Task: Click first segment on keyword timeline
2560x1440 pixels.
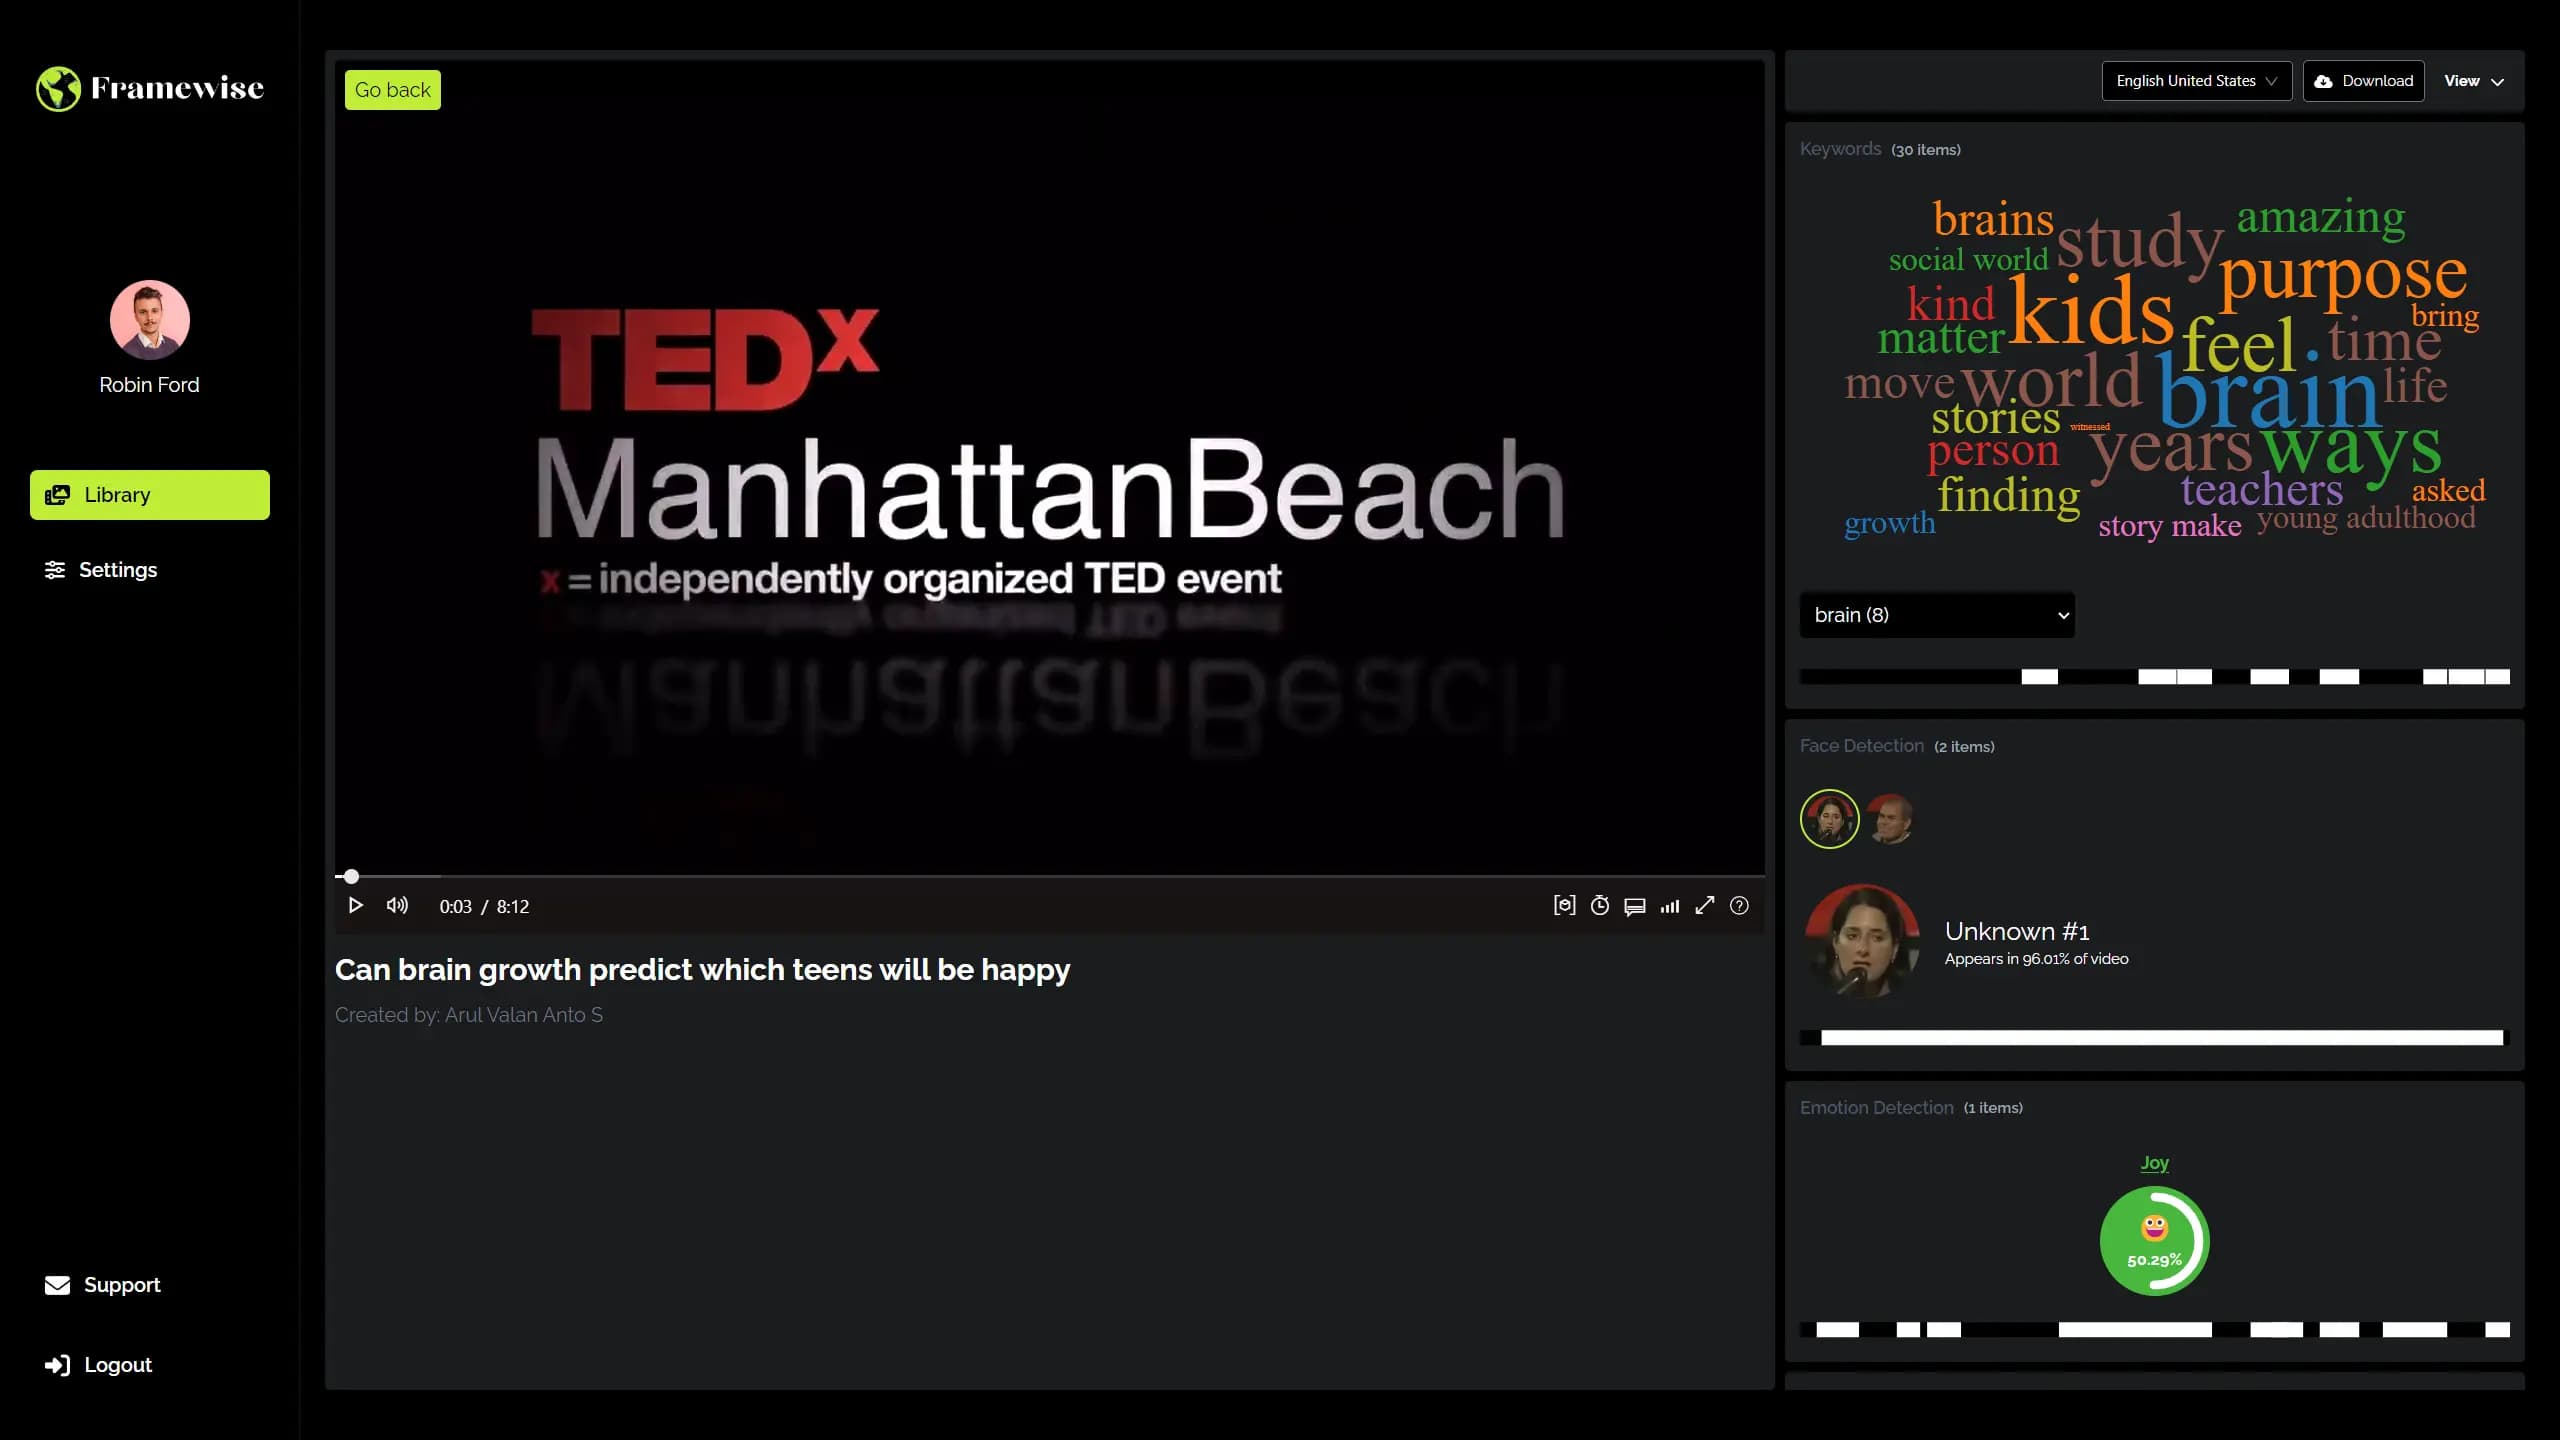Action: pos(2039,677)
